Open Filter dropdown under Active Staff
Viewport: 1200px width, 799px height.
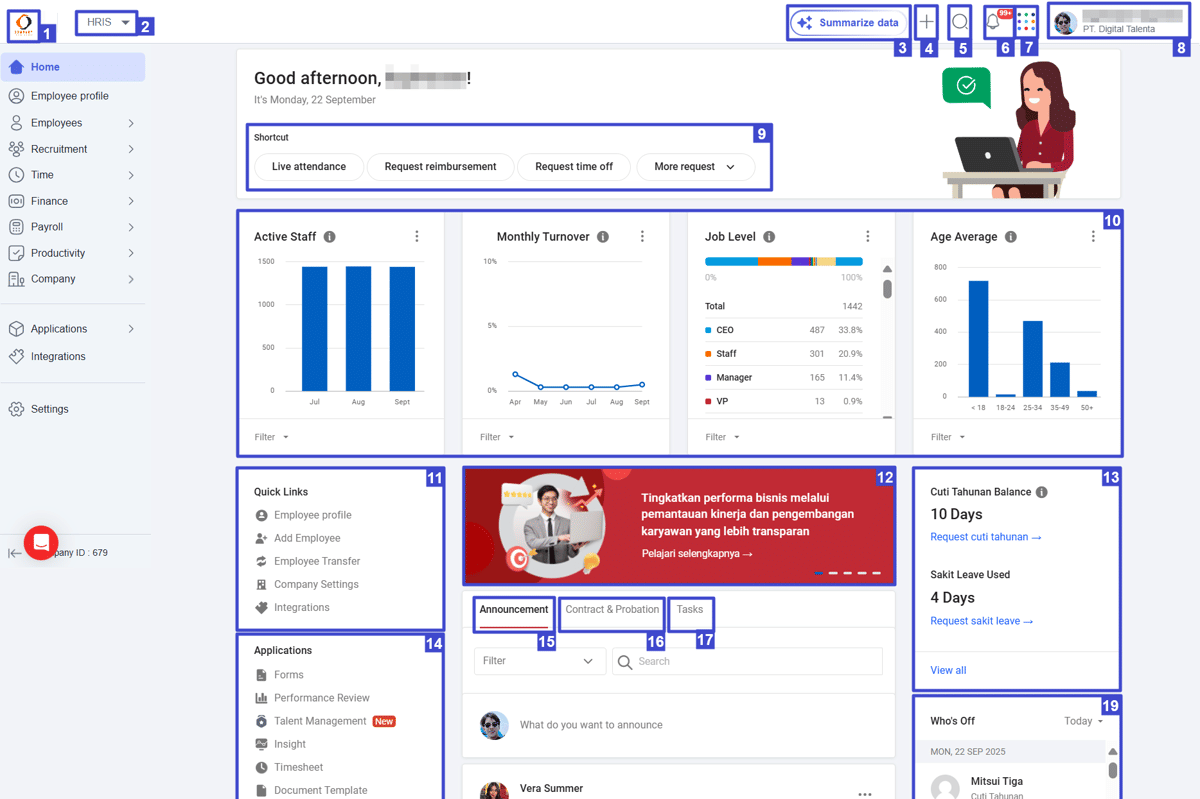[x=271, y=437]
